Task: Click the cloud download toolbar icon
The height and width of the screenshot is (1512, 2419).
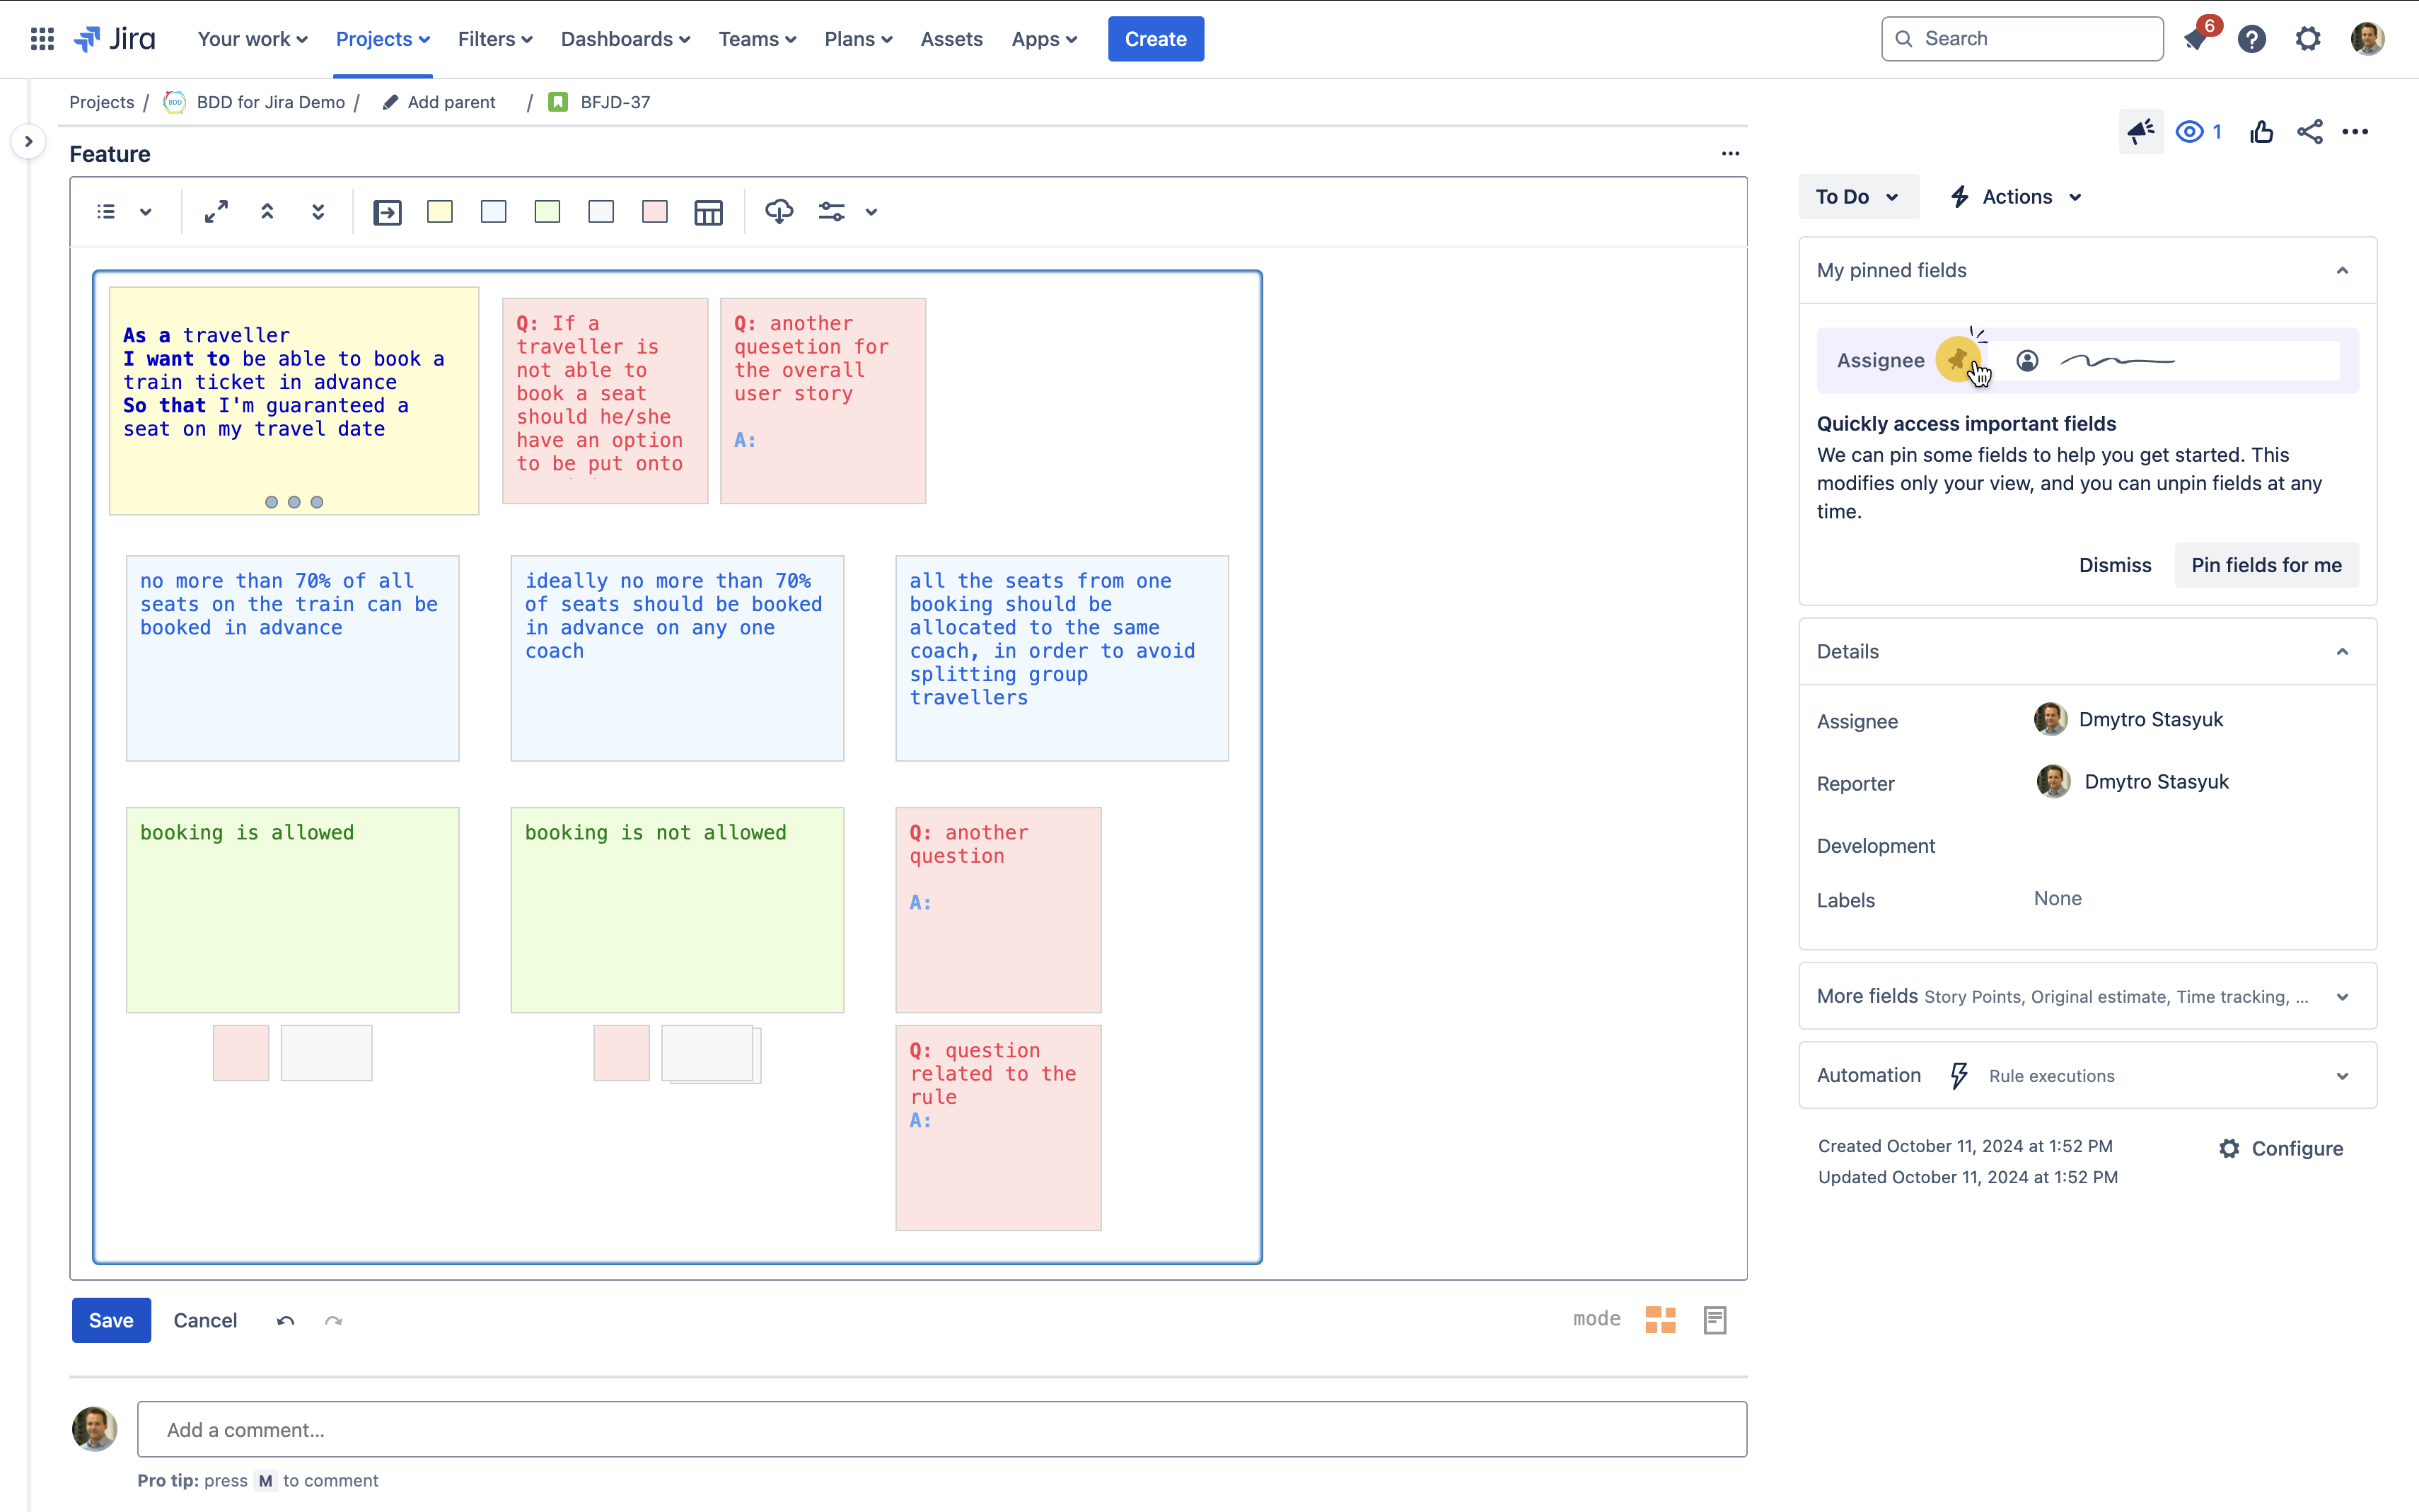Action: point(779,212)
